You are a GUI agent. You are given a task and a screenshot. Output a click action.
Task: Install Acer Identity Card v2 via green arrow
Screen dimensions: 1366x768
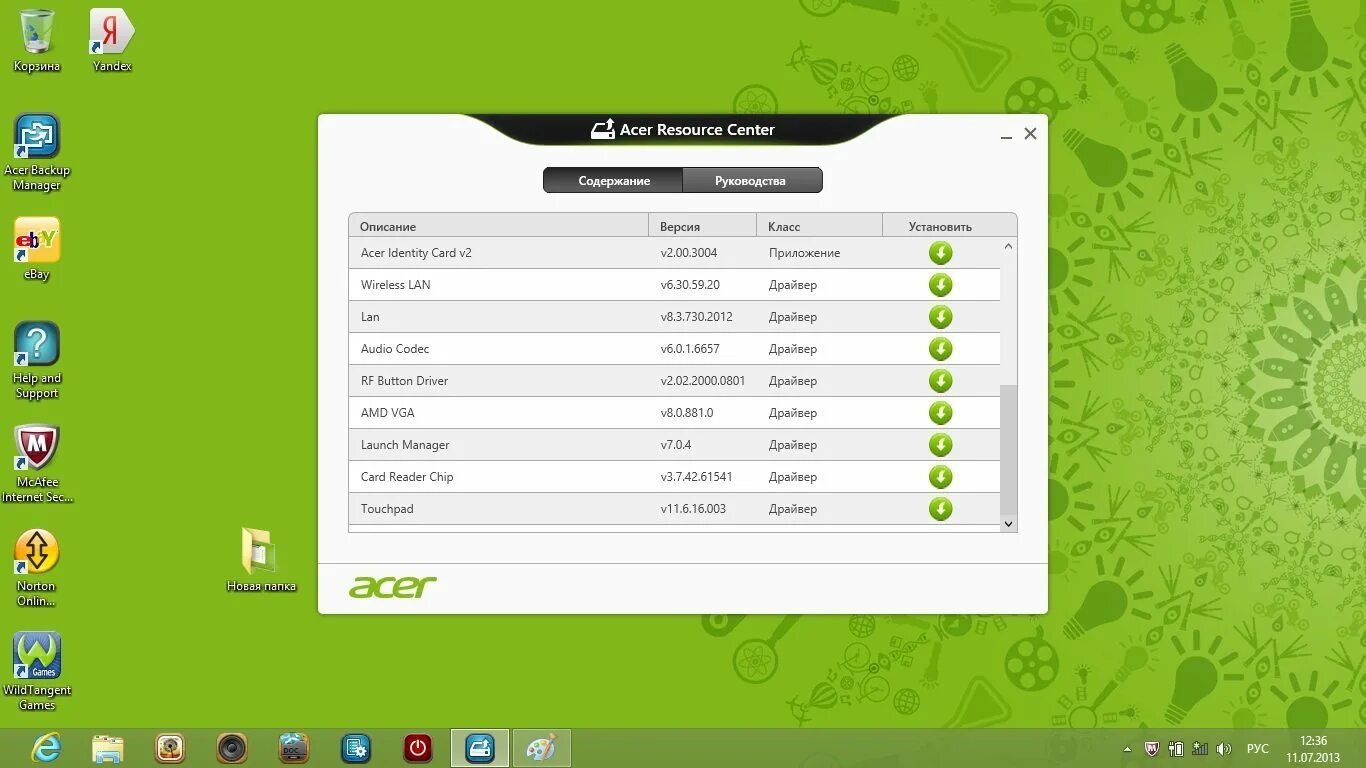[940, 253]
